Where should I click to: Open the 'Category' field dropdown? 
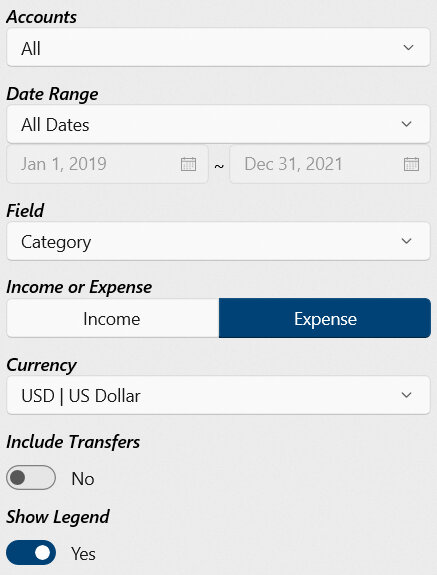(x=218, y=241)
